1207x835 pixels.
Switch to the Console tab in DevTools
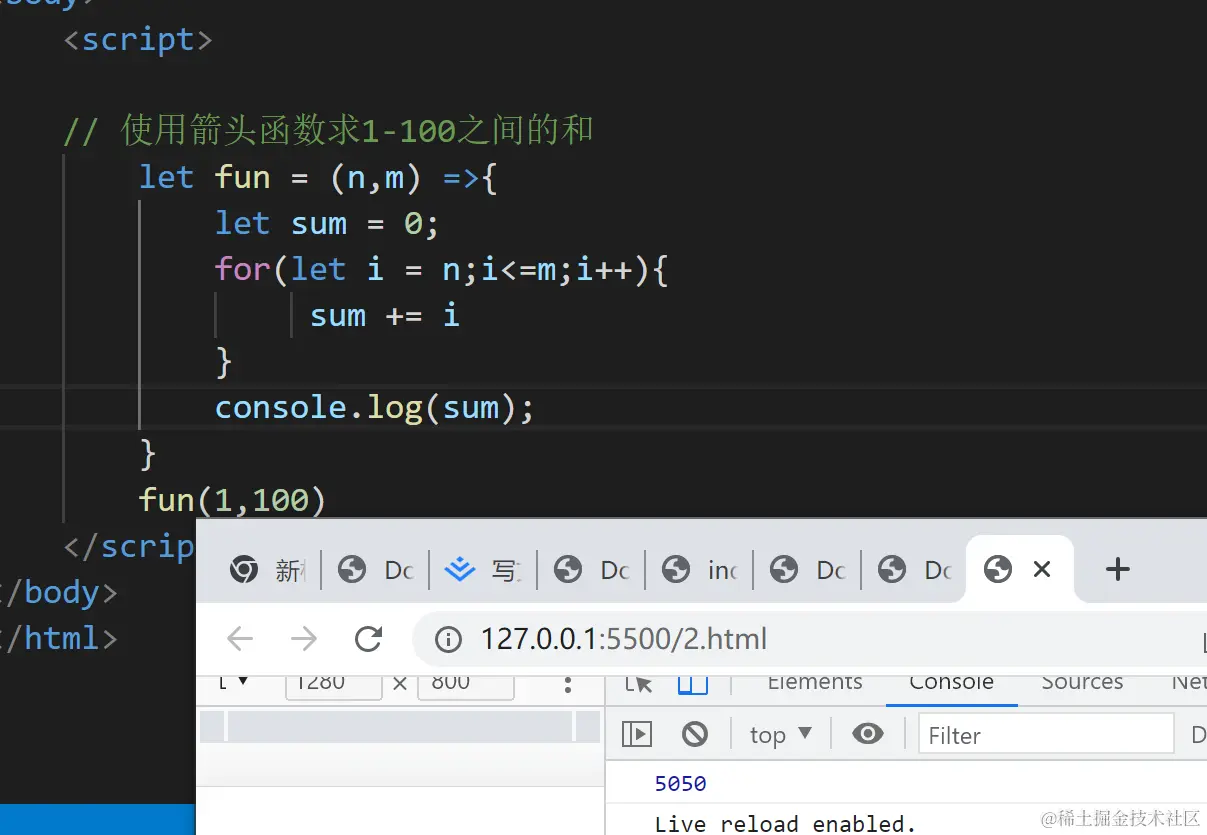tap(951, 683)
